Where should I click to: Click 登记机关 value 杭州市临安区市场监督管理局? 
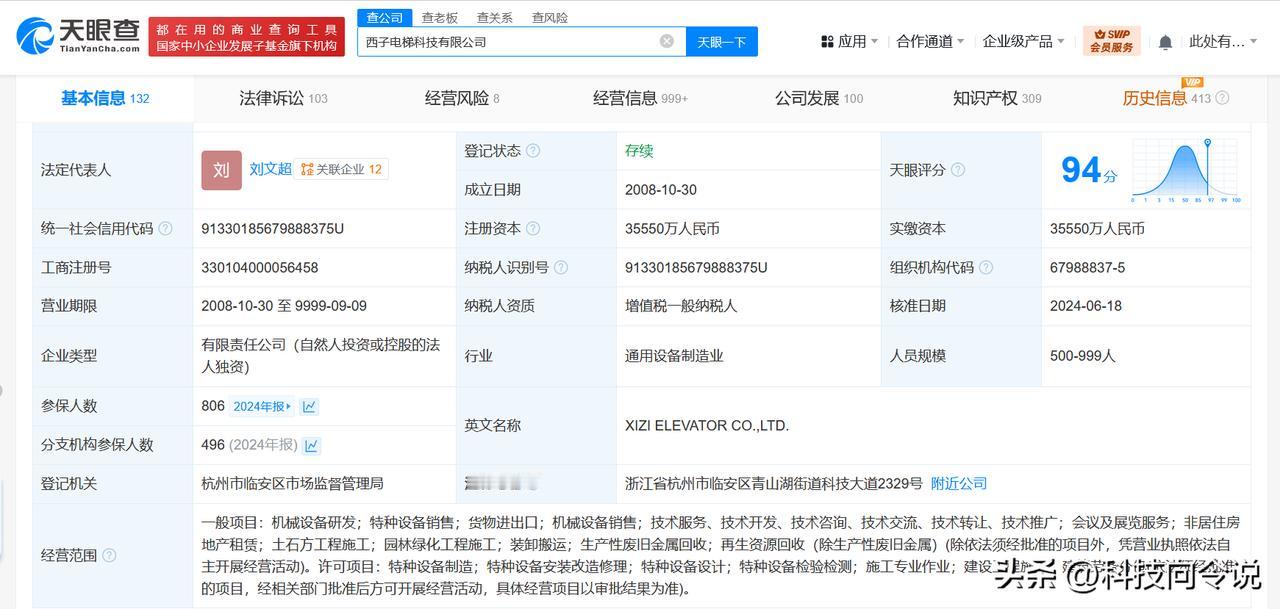pyautogui.click(x=292, y=484)
